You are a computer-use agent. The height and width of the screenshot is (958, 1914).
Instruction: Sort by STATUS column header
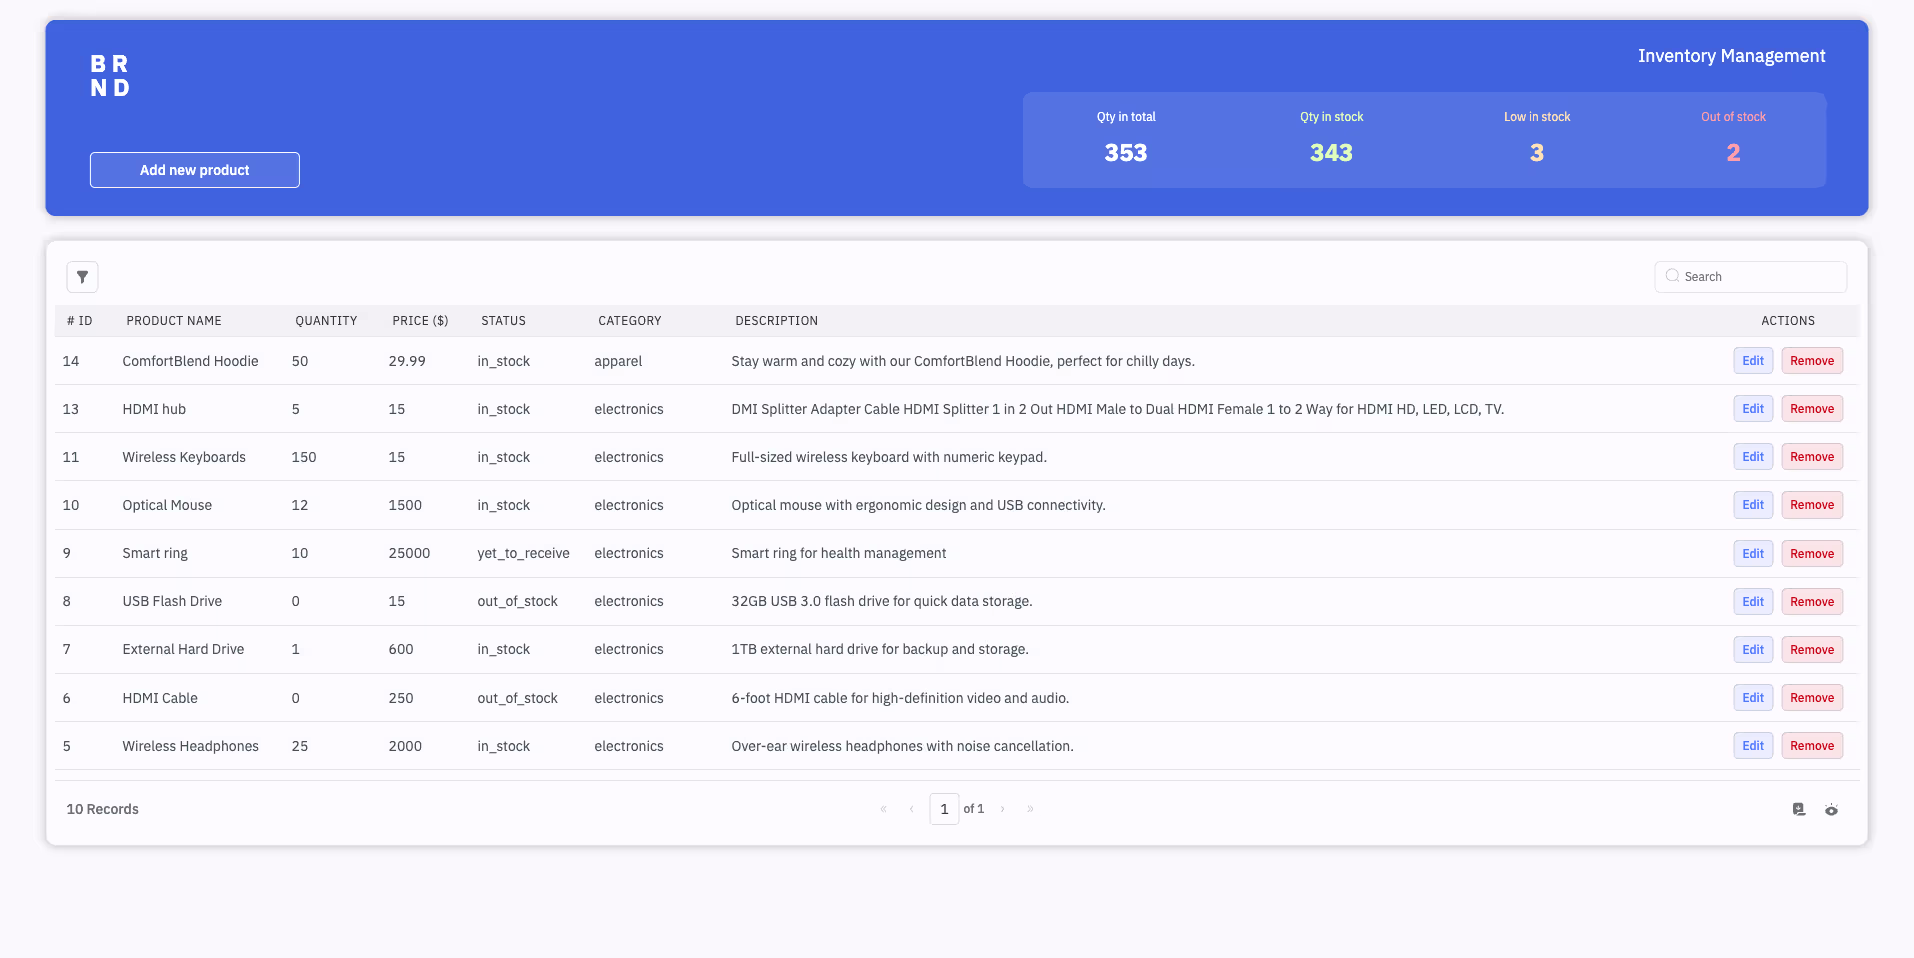[x=503, y=321]
